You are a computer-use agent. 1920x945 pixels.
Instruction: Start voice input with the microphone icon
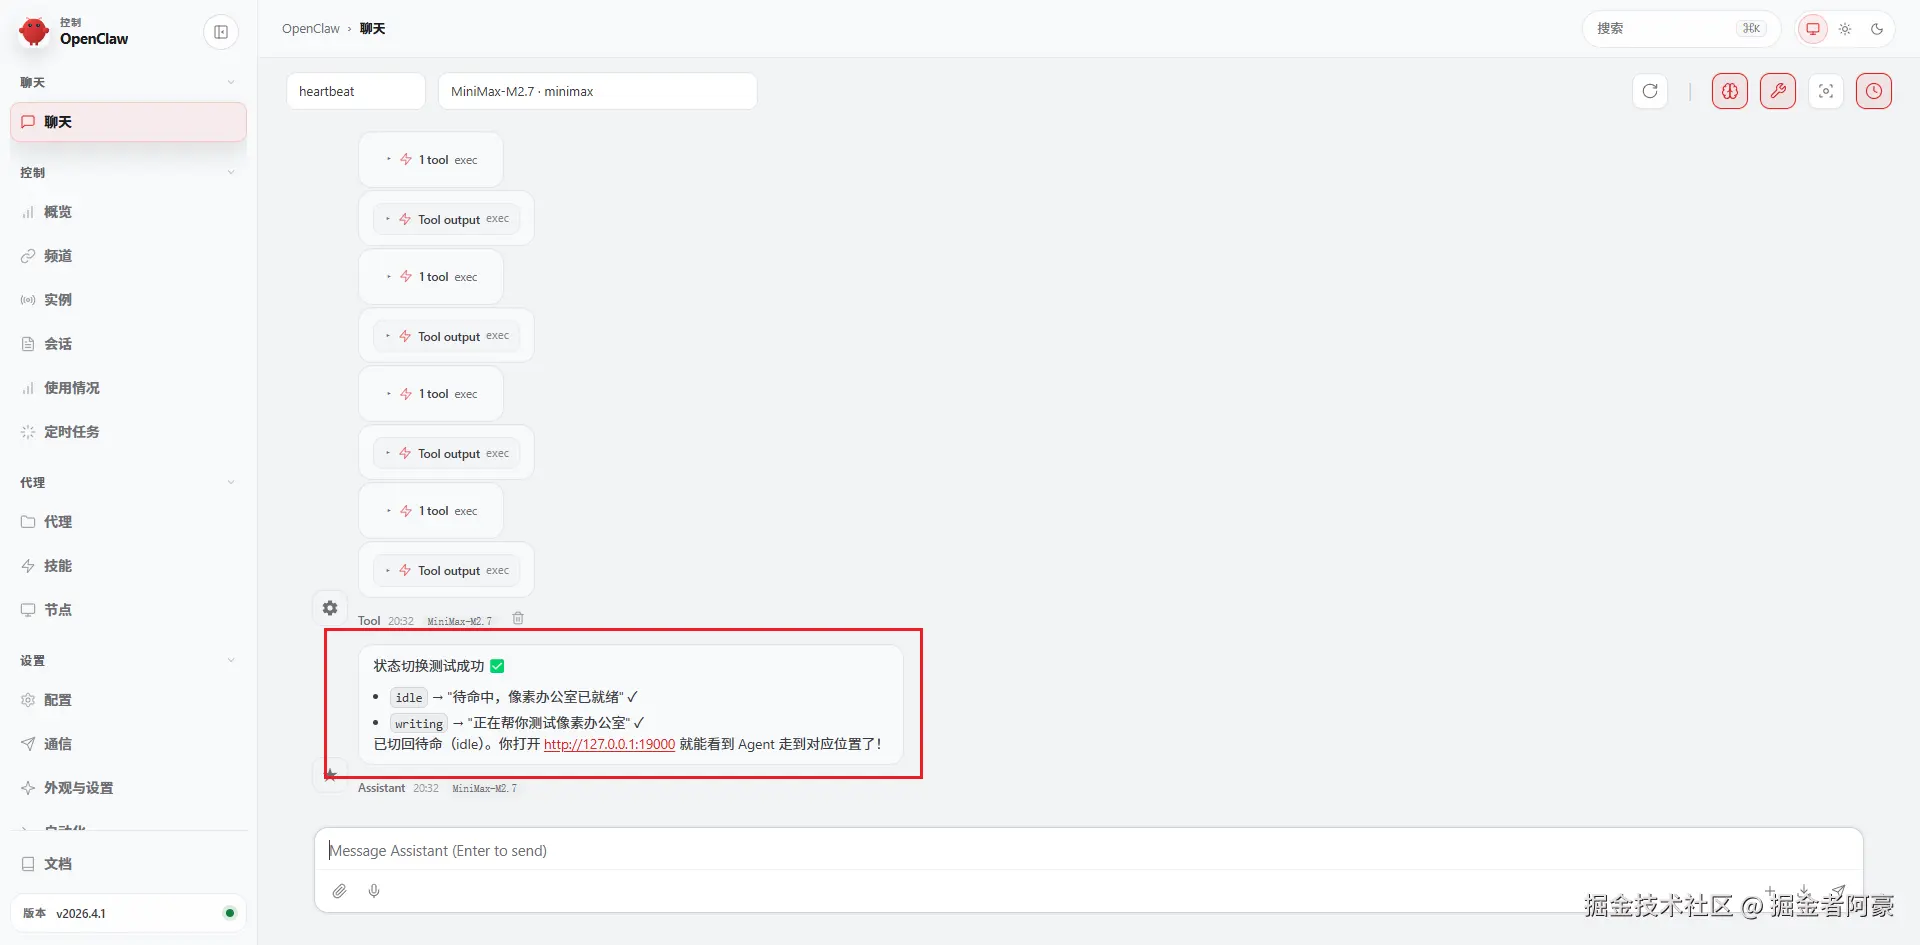(x=374, y=891)
